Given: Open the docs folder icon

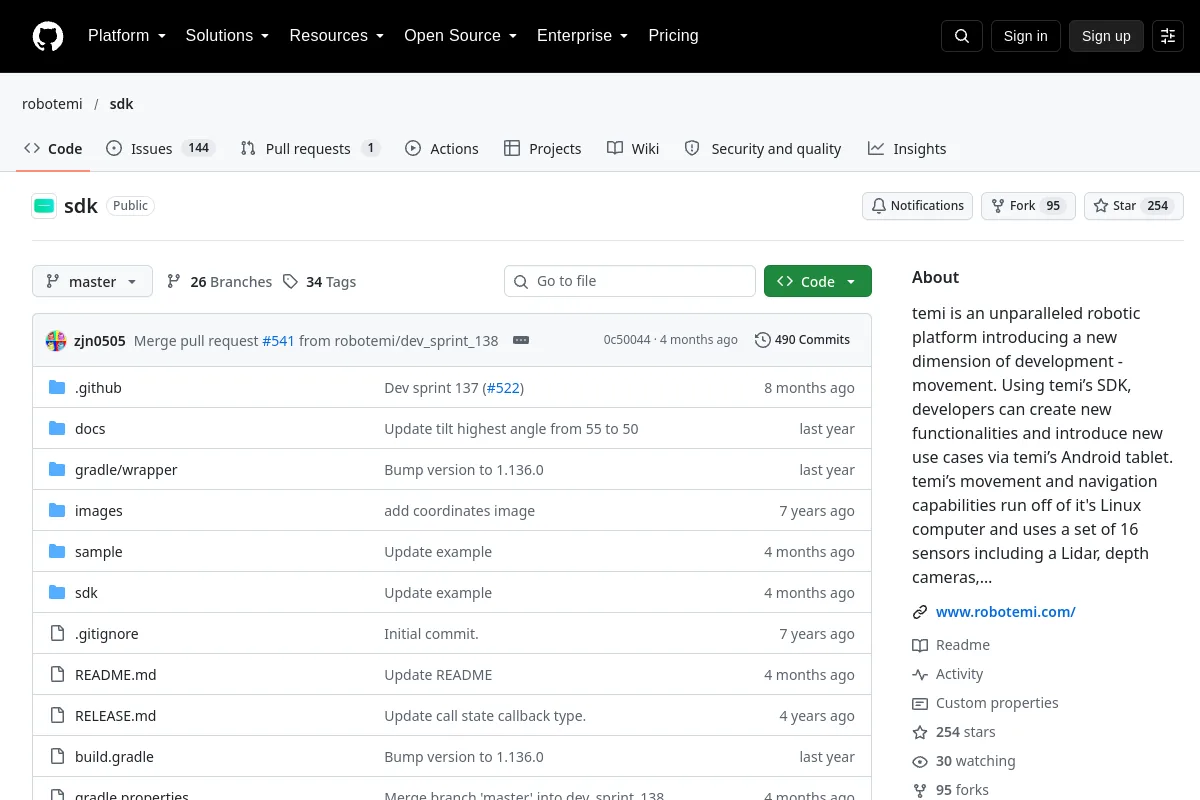Looking at the screenshot, I should [x=57, y=429].
